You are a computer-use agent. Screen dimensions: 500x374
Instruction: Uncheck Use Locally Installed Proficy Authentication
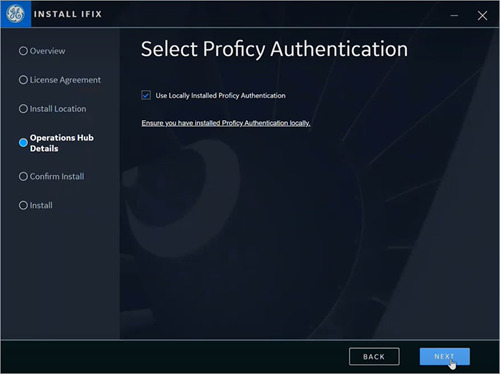[146, 95]
